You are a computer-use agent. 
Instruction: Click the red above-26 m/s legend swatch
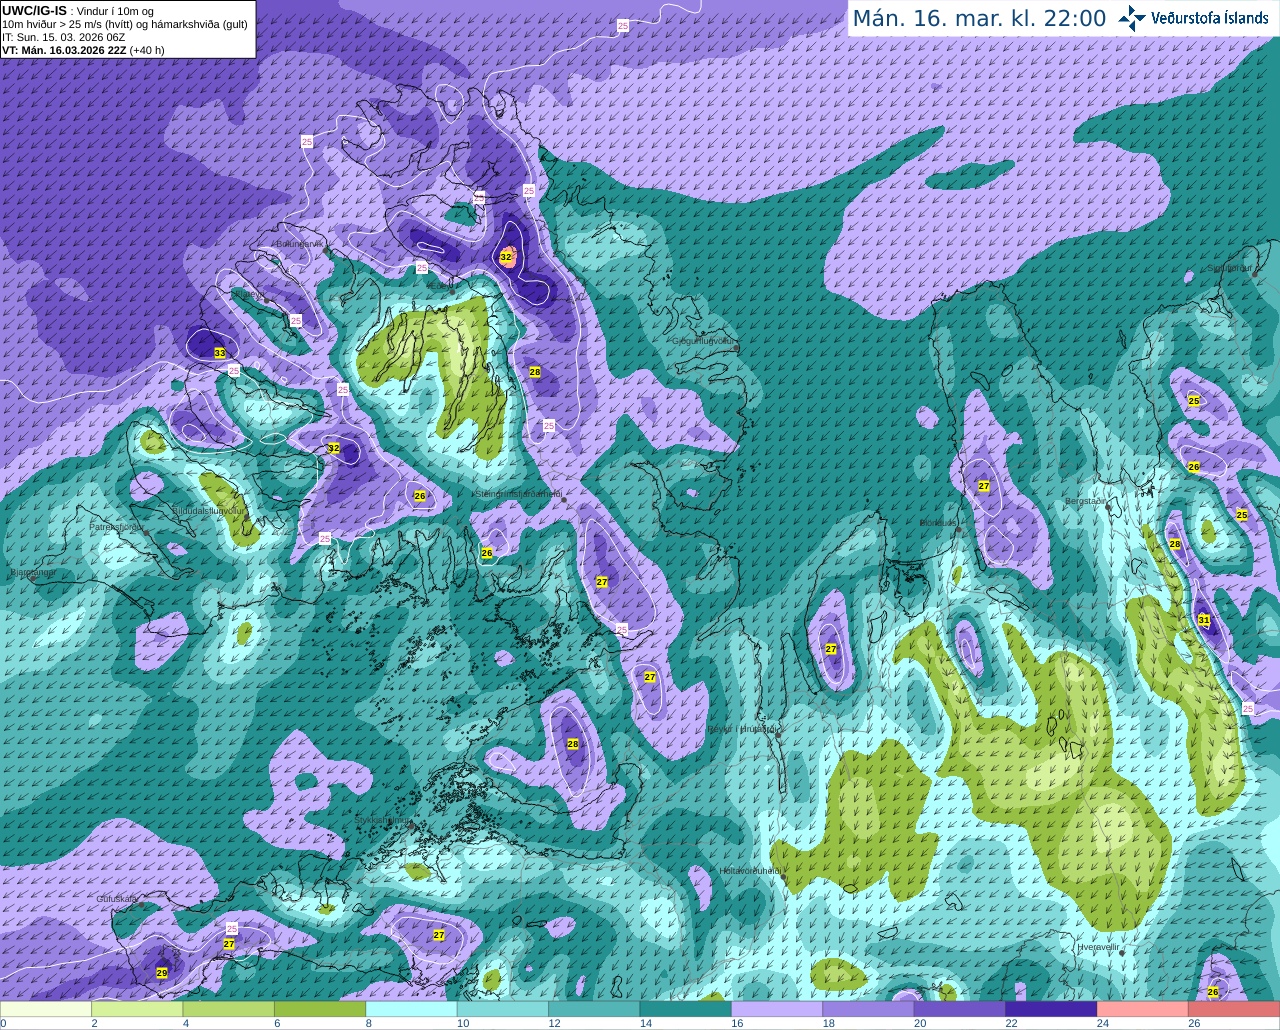pos(1235,1008)
